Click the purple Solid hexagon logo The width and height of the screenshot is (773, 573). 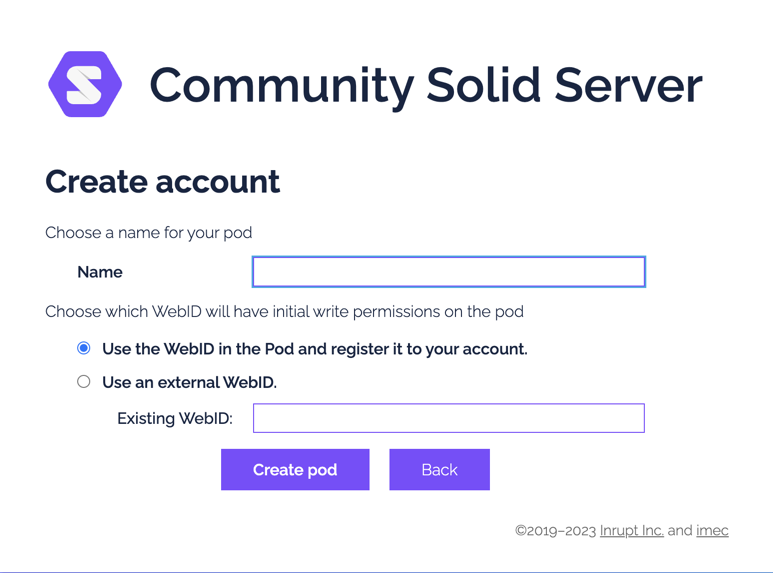pos(85,84)
